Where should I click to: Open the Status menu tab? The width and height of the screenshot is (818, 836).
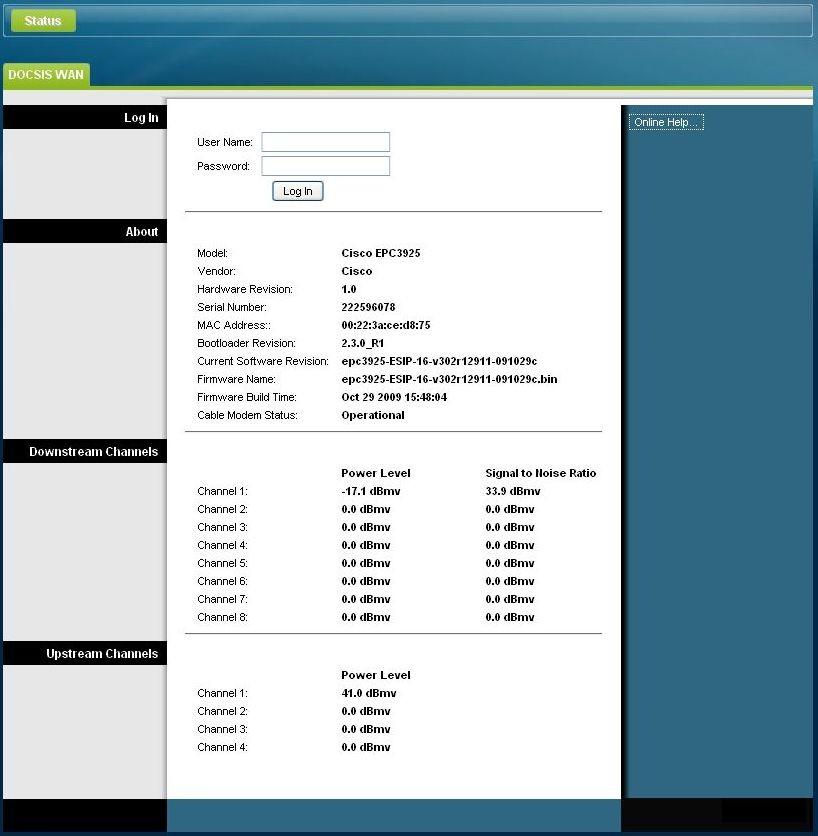pyautogui.click(x=43, y=21)
